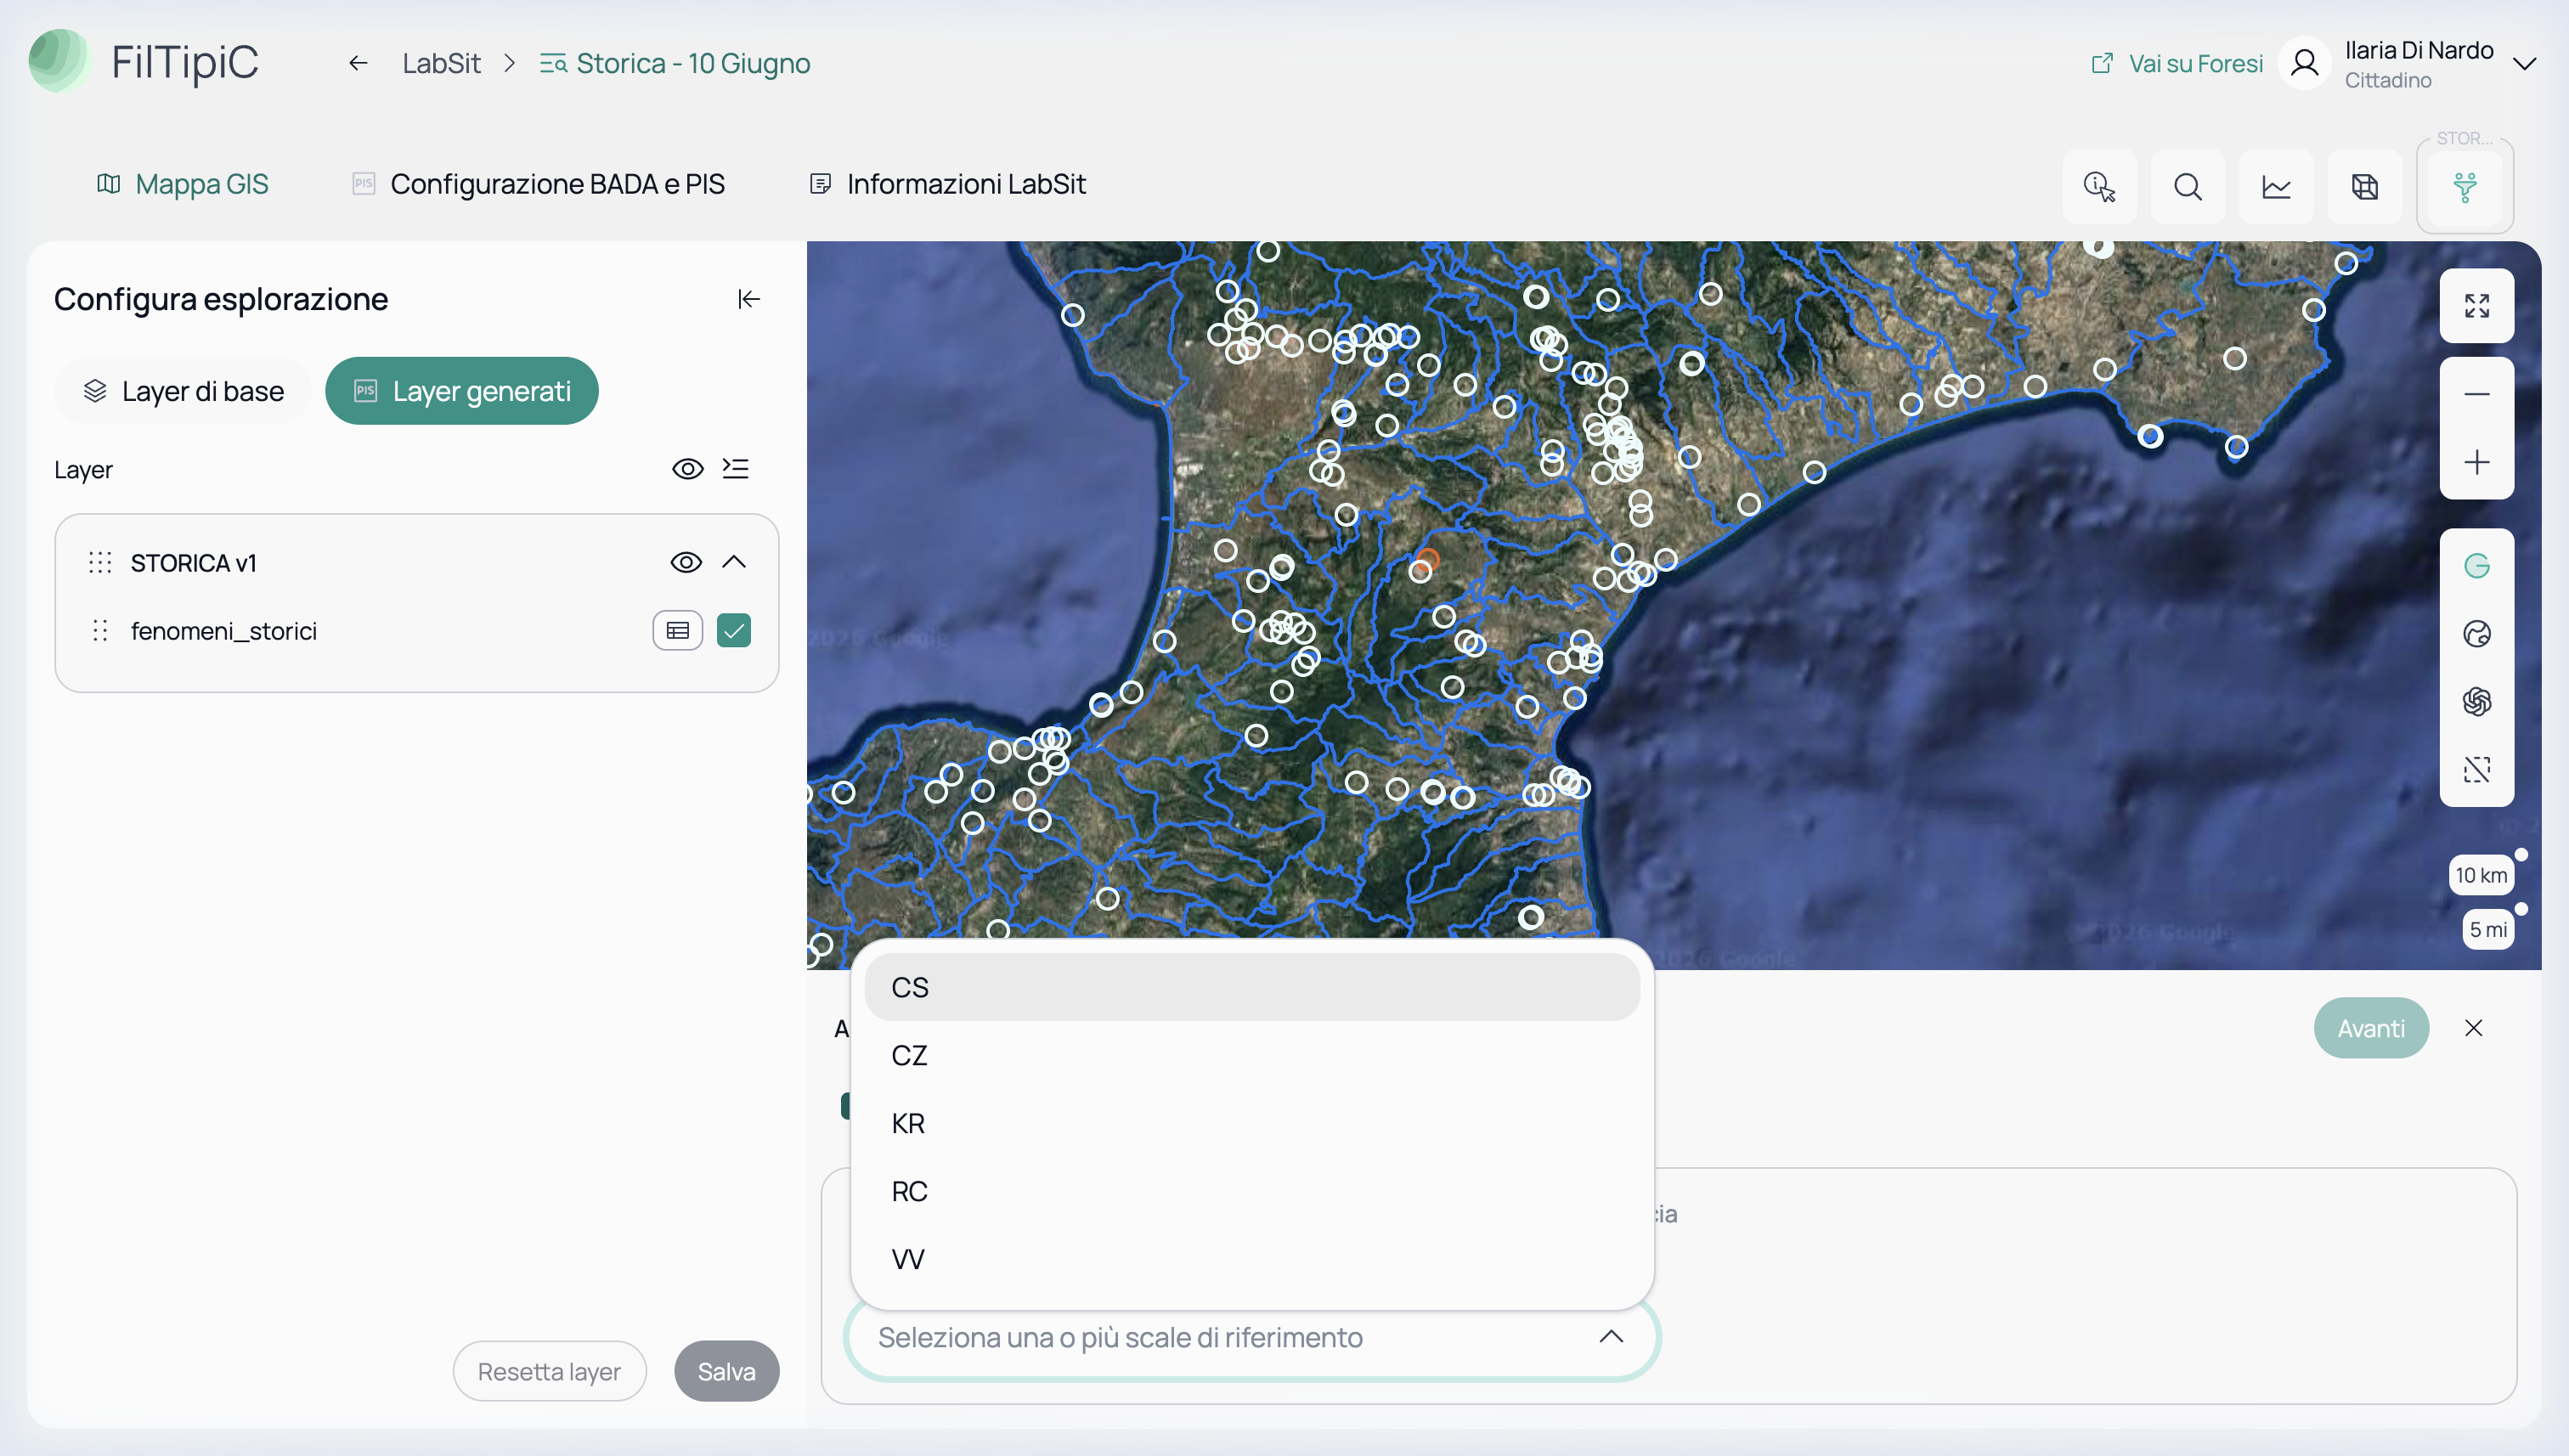Viewport: 2569px width, 1456px height.
Task: Select the Layer di base tab
Action: tap(183, 391)
